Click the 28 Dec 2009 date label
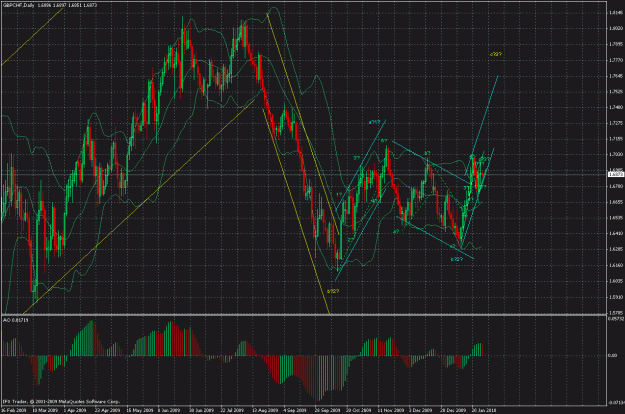625x414 pixels. (453, 410)
